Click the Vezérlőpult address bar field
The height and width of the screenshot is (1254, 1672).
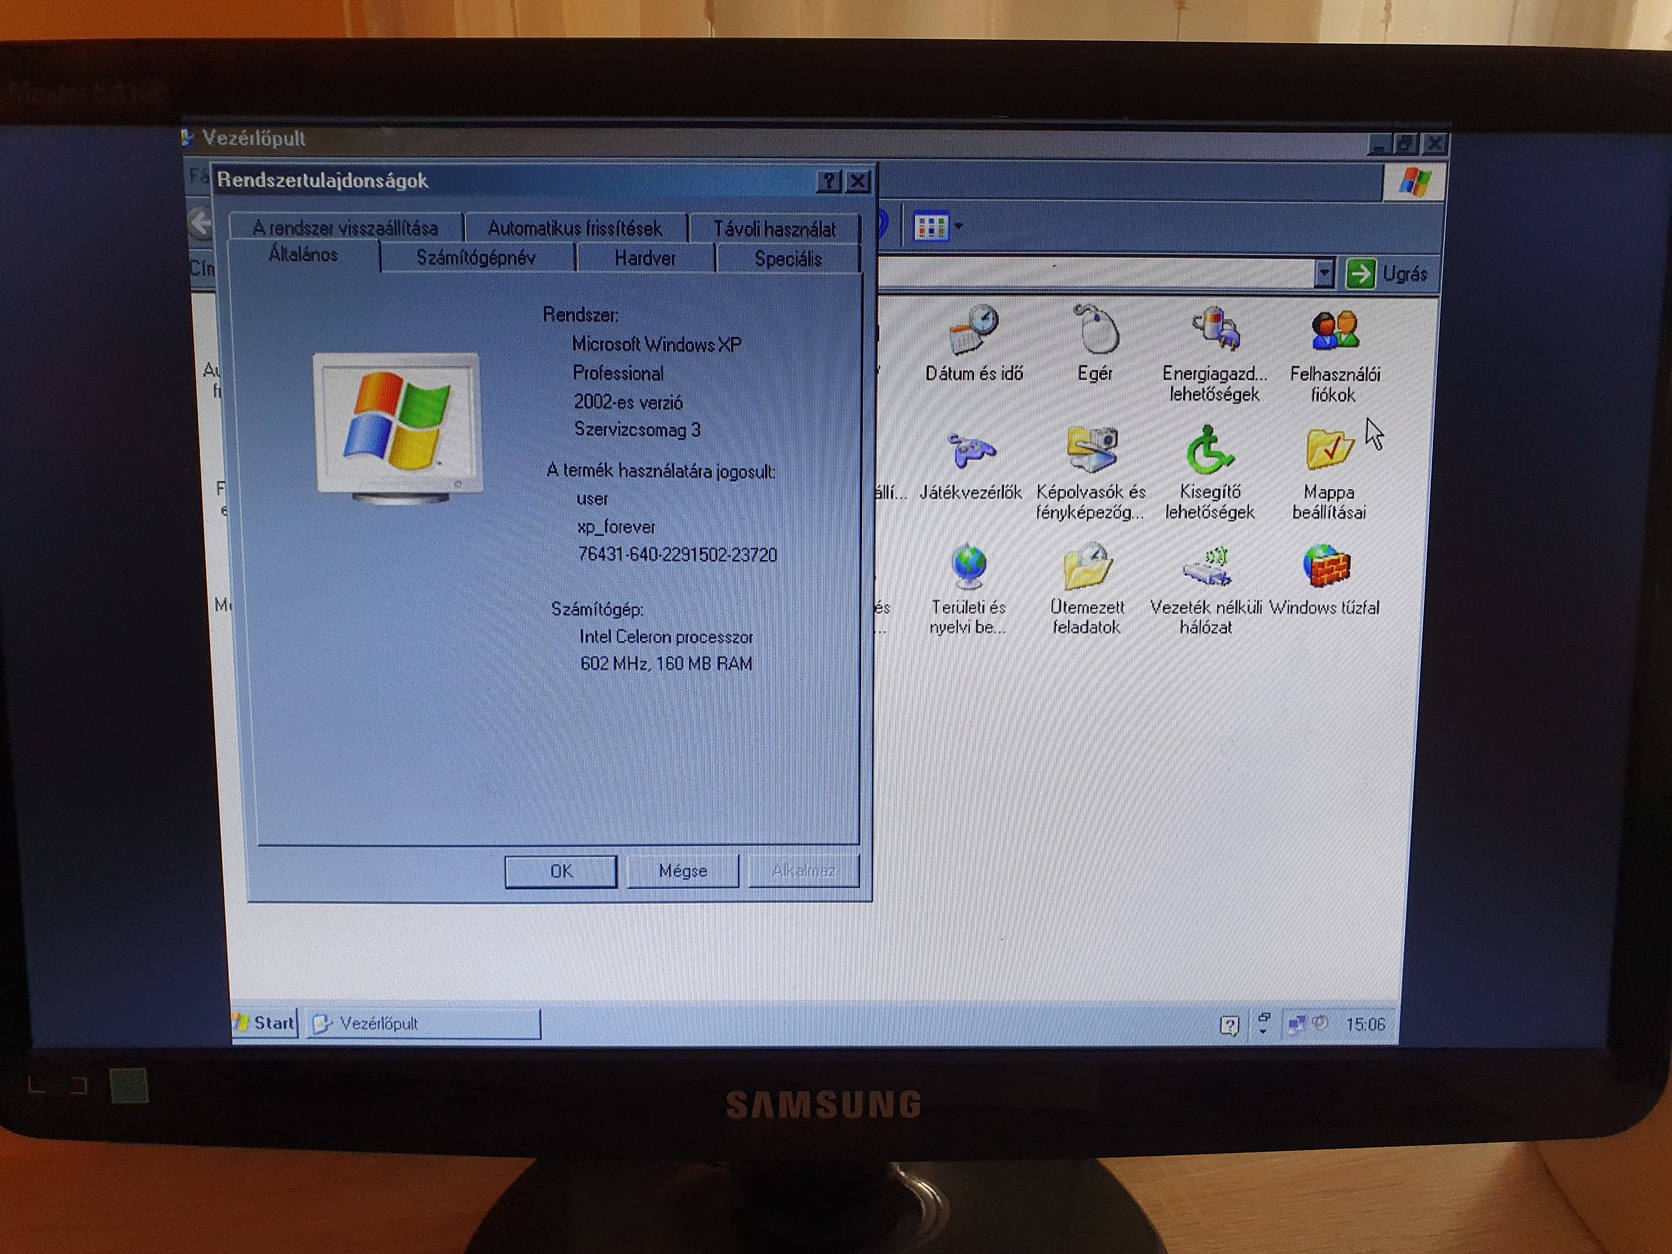click(1095, 273)
